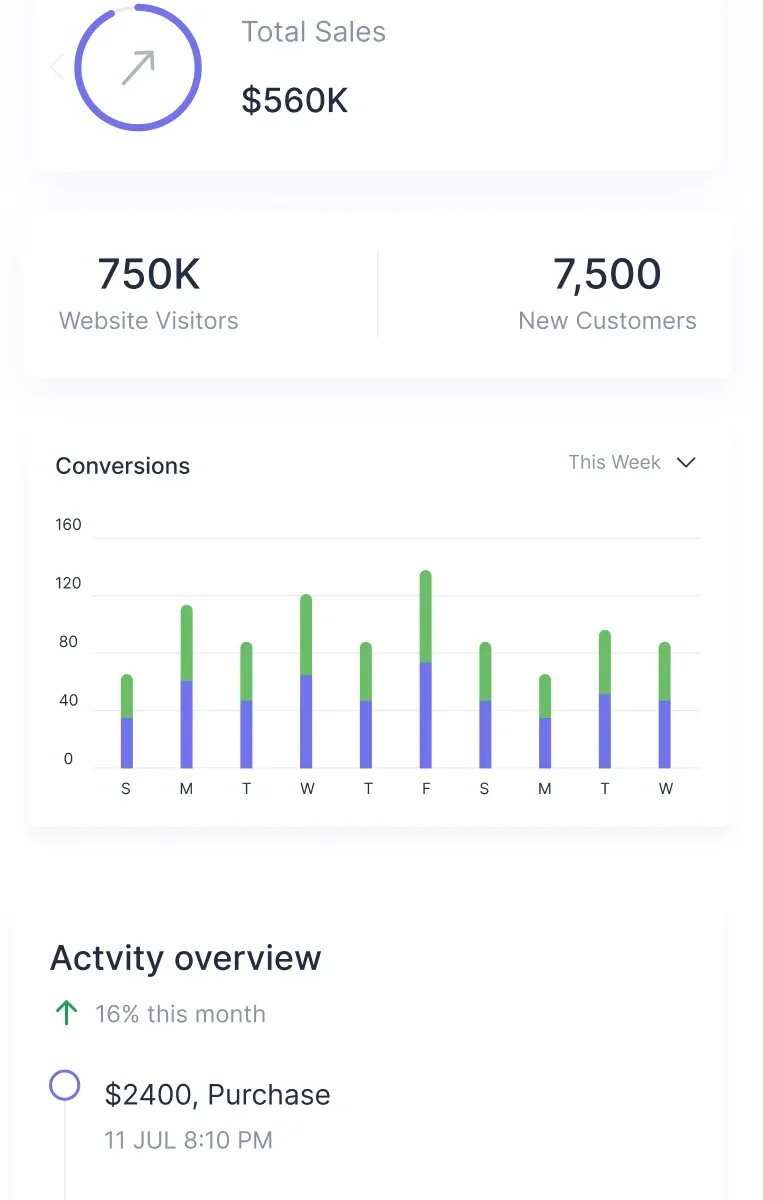Screen dimensions: 763x1200
Task: Click the $560K sales amount
Action: (295, 100)
